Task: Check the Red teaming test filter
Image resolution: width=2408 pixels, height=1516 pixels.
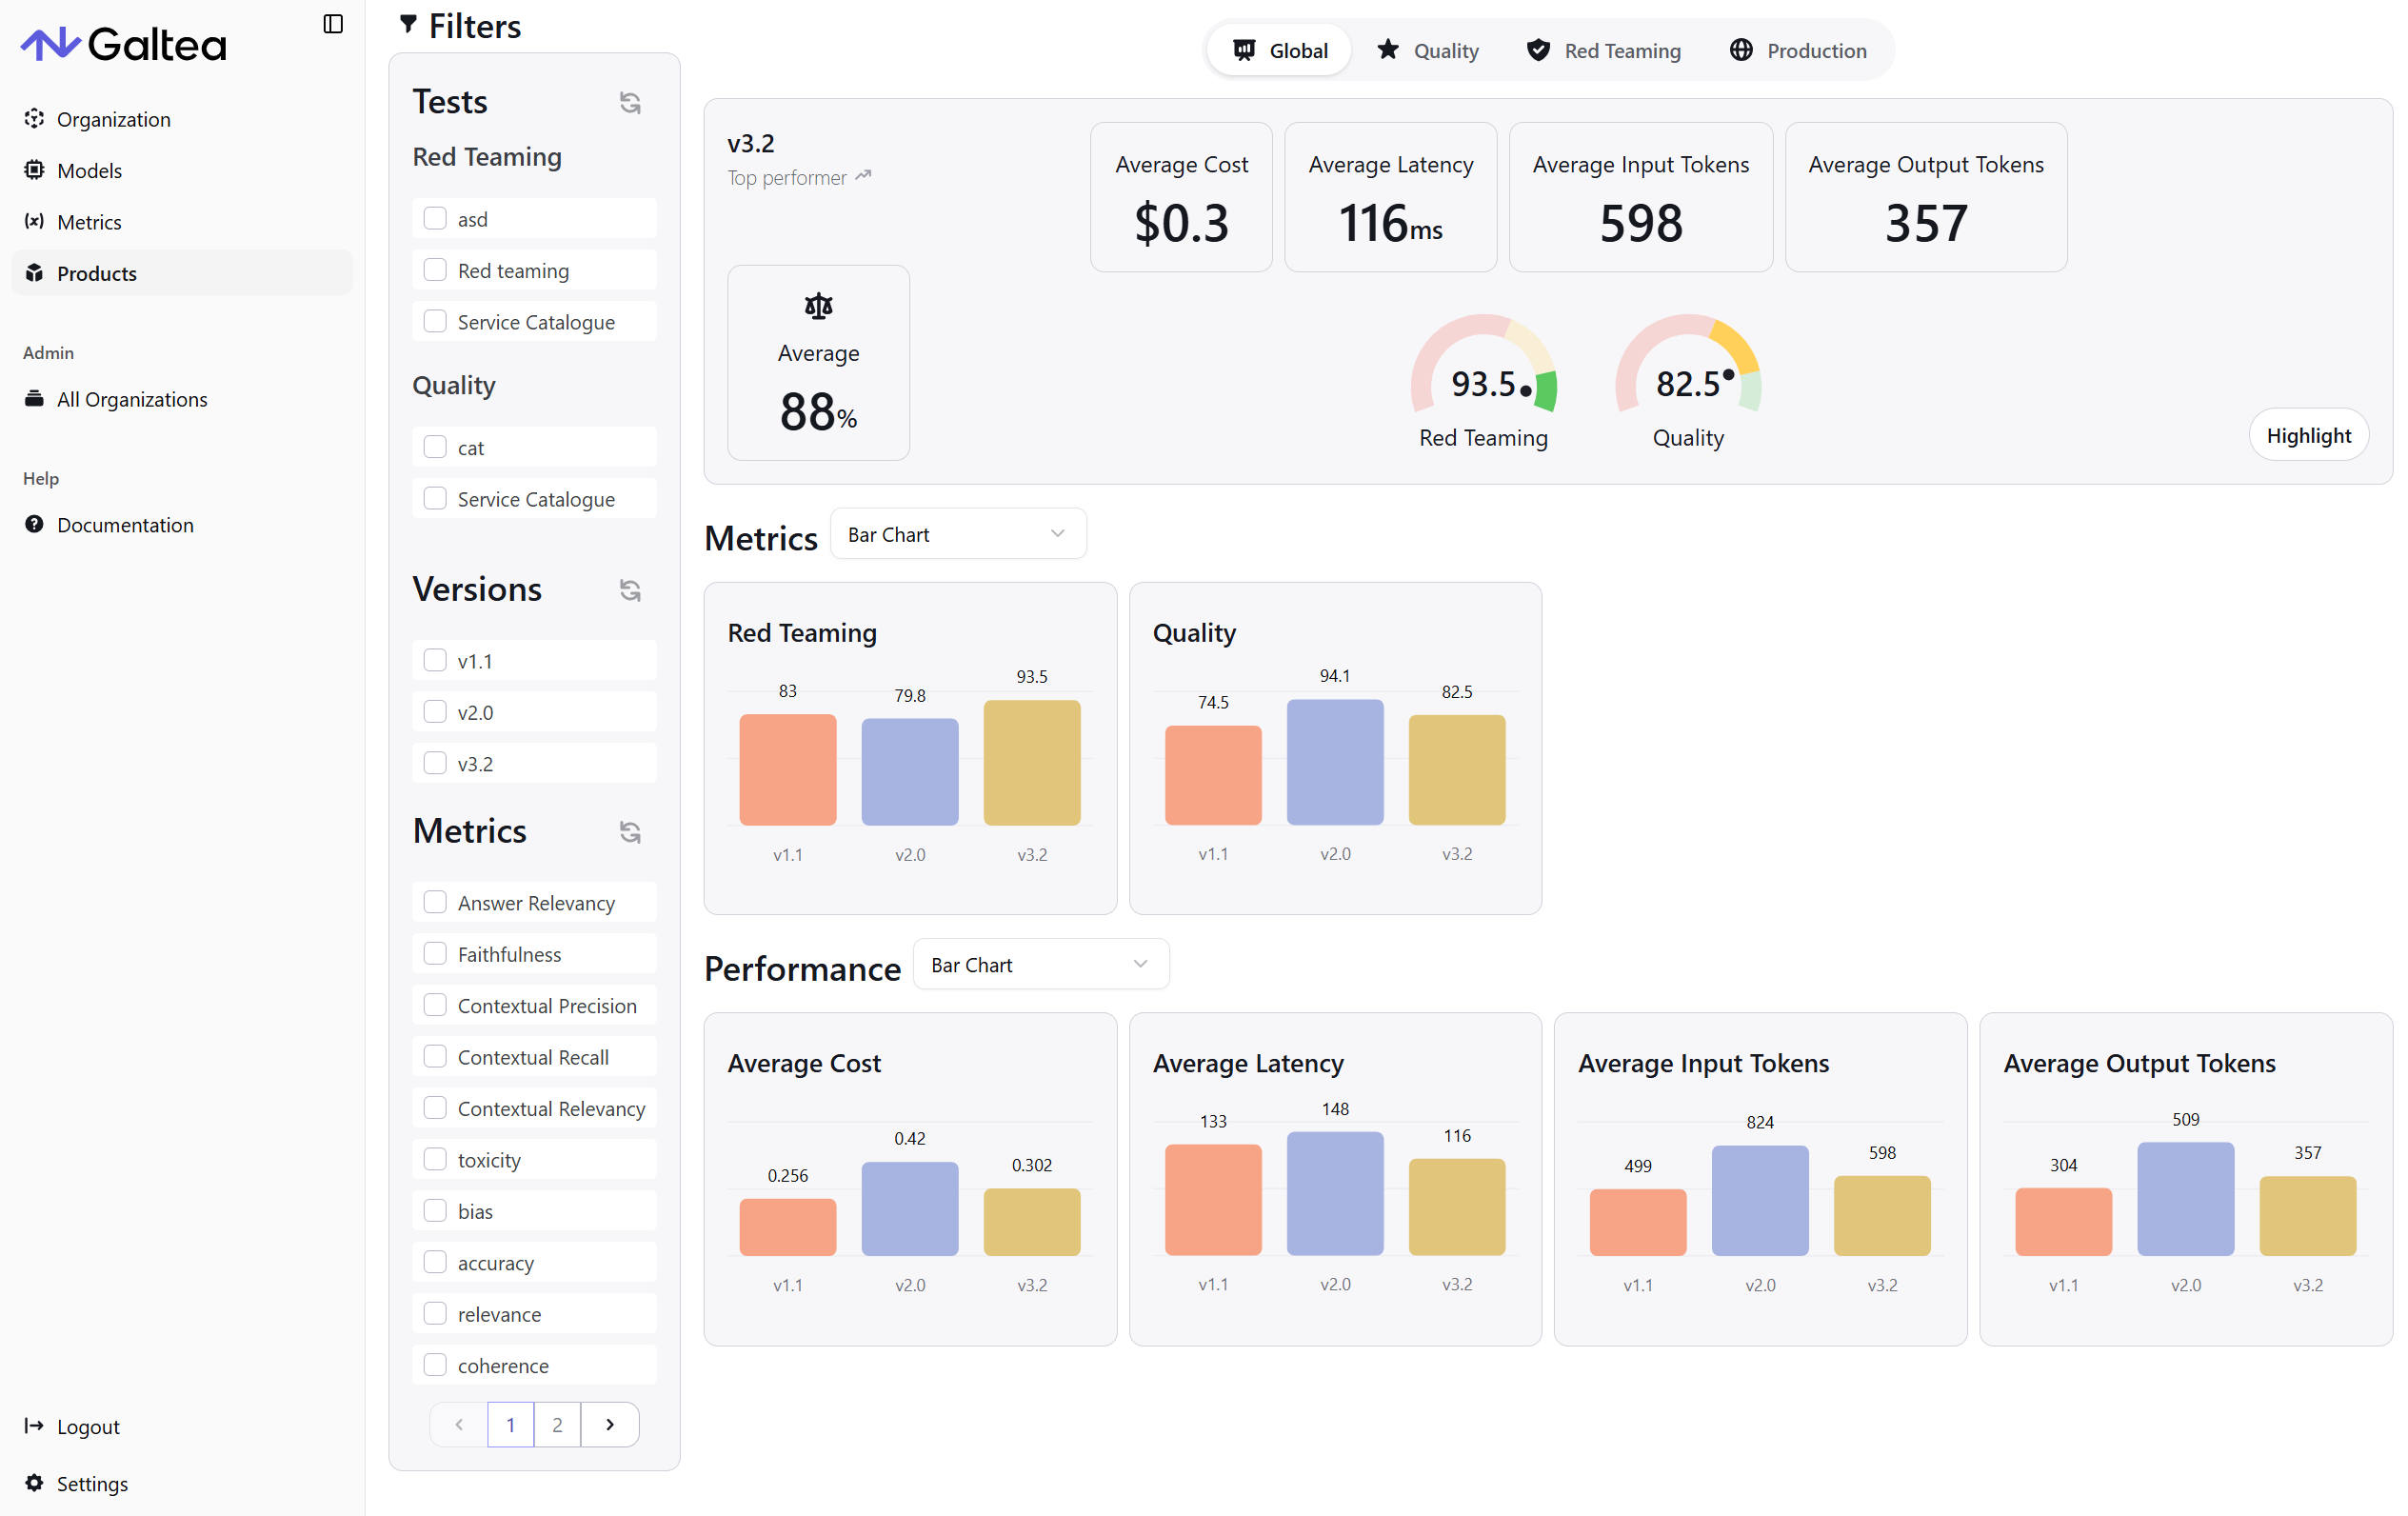Action: 435,269
